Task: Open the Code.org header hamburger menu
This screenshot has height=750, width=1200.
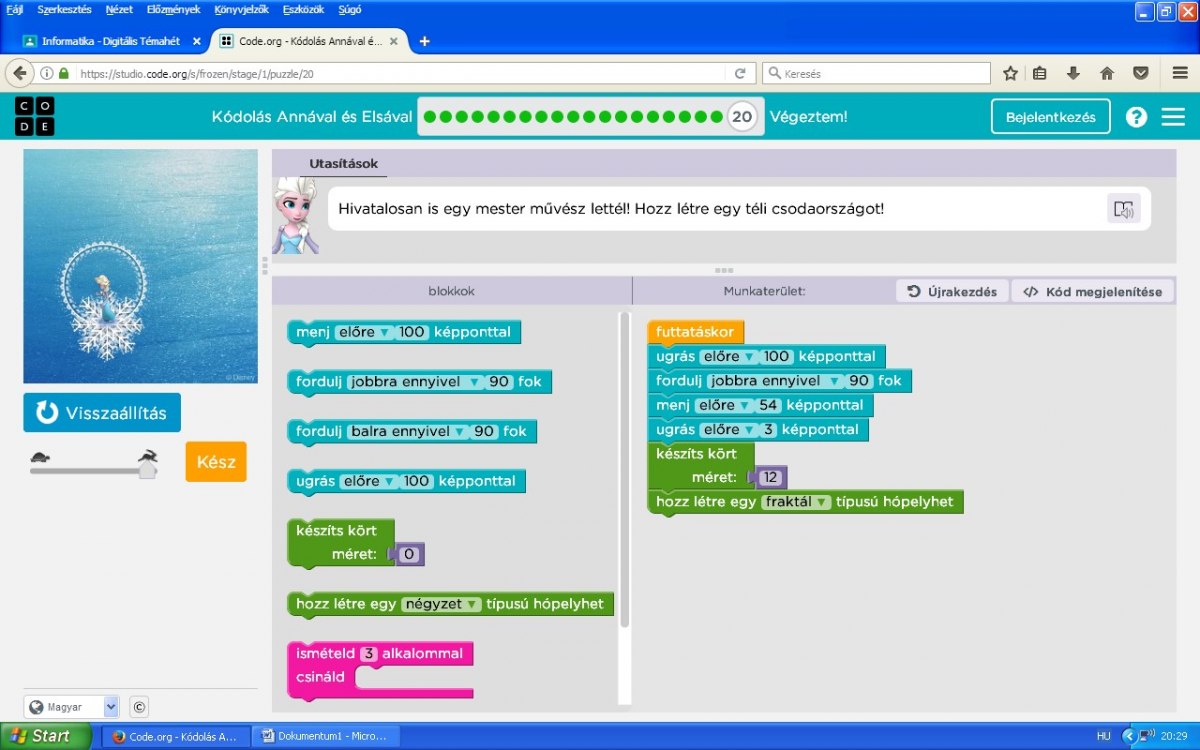Action: pyautogui.click(x=1173, y=117)
